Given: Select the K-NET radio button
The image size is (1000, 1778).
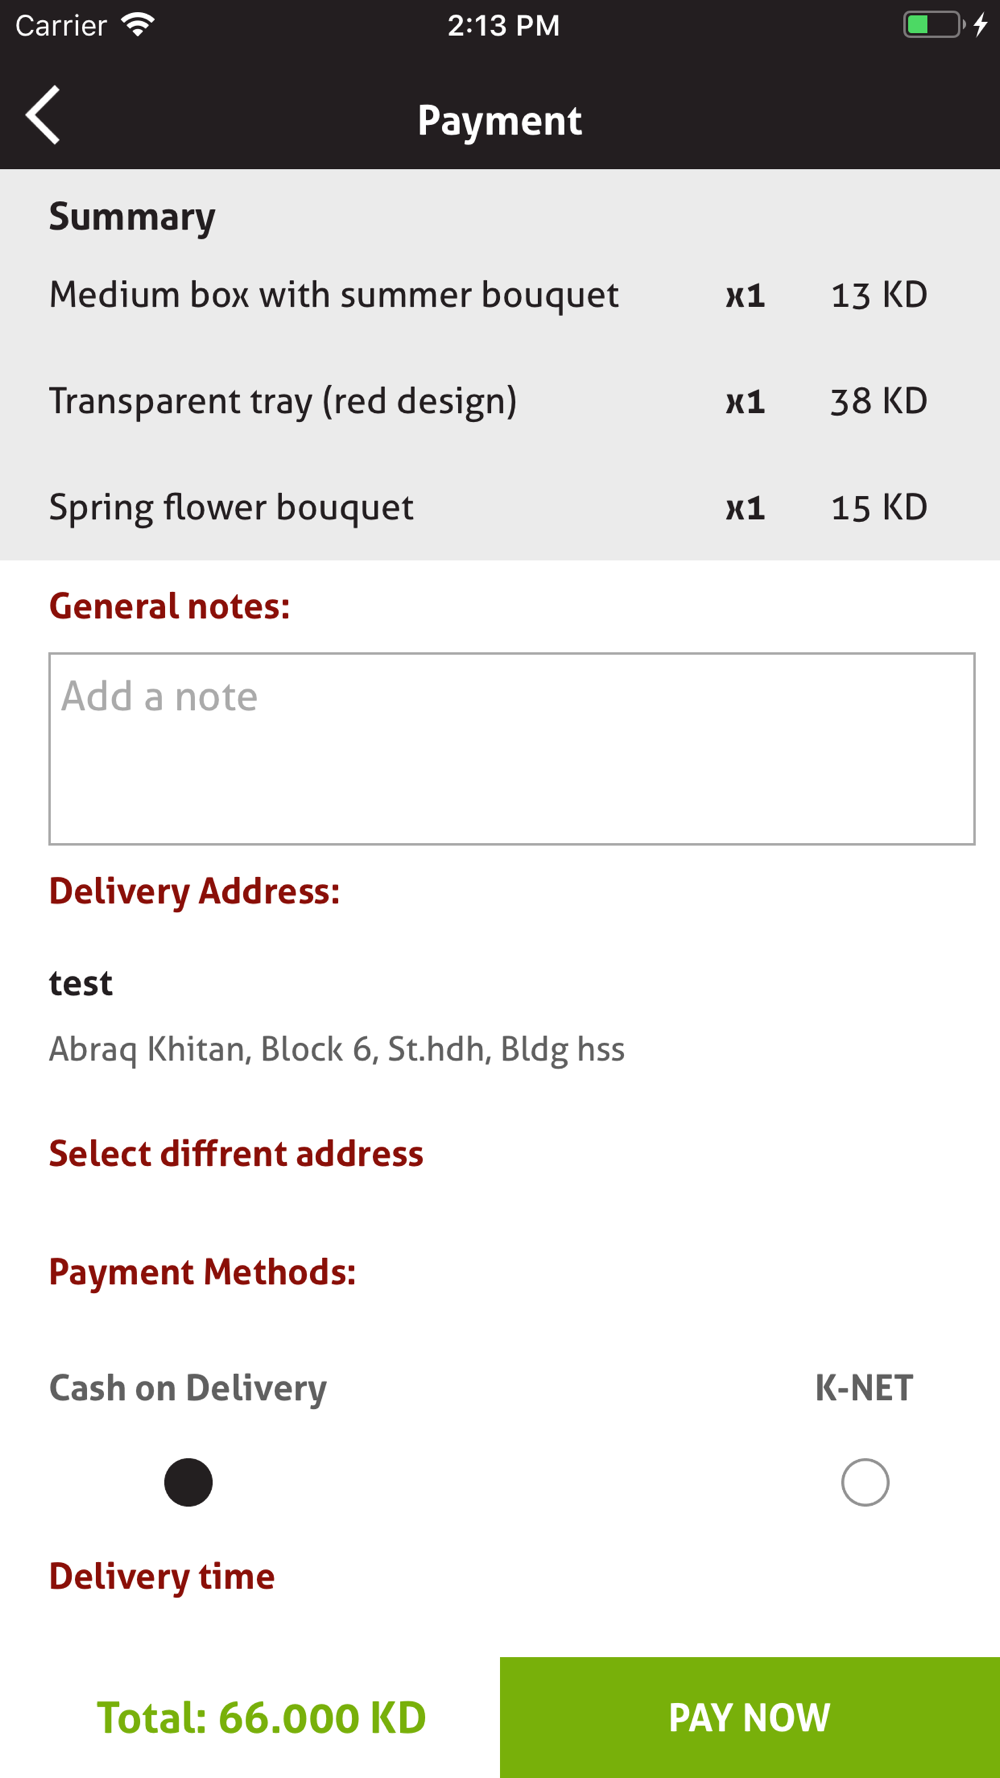Looking at the screenshot, I should pos(865,1482).
